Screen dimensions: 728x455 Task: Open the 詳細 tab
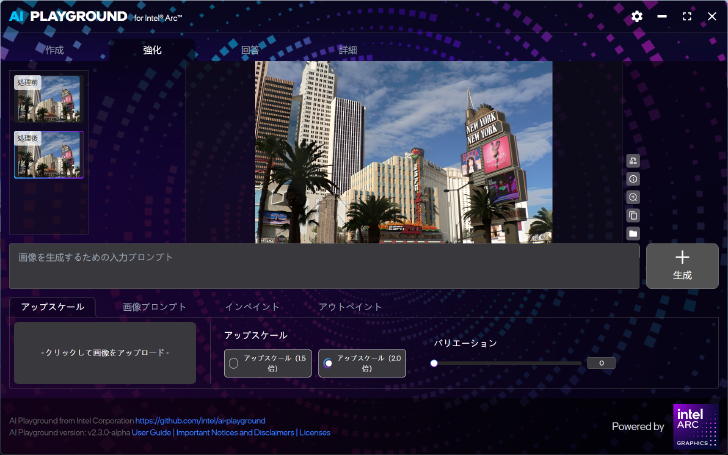coord(348,50)
